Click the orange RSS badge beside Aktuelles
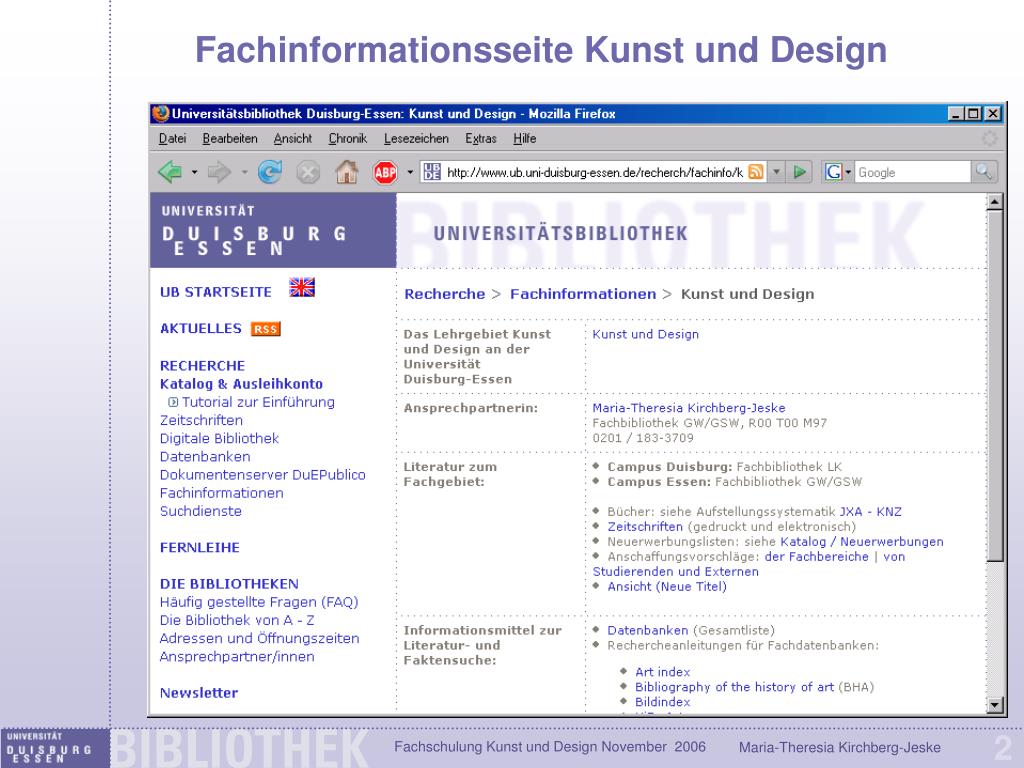This screenshot has height=768, width=1024. (x=265, y=329)
